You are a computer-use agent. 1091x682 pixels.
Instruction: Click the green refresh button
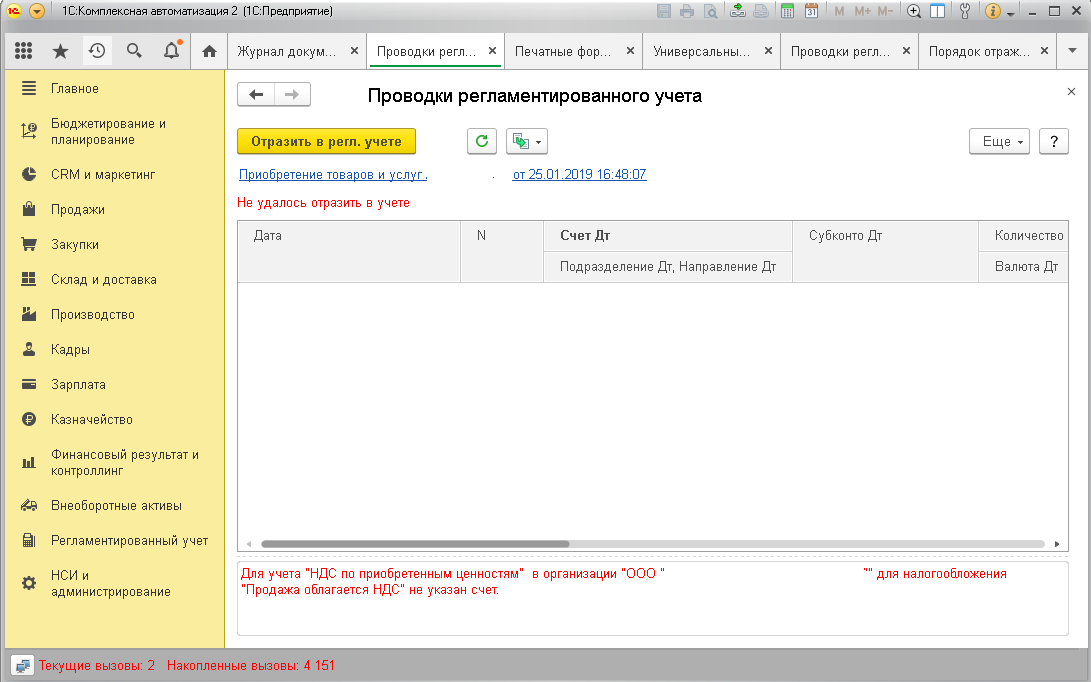click(x=482, y=142)
